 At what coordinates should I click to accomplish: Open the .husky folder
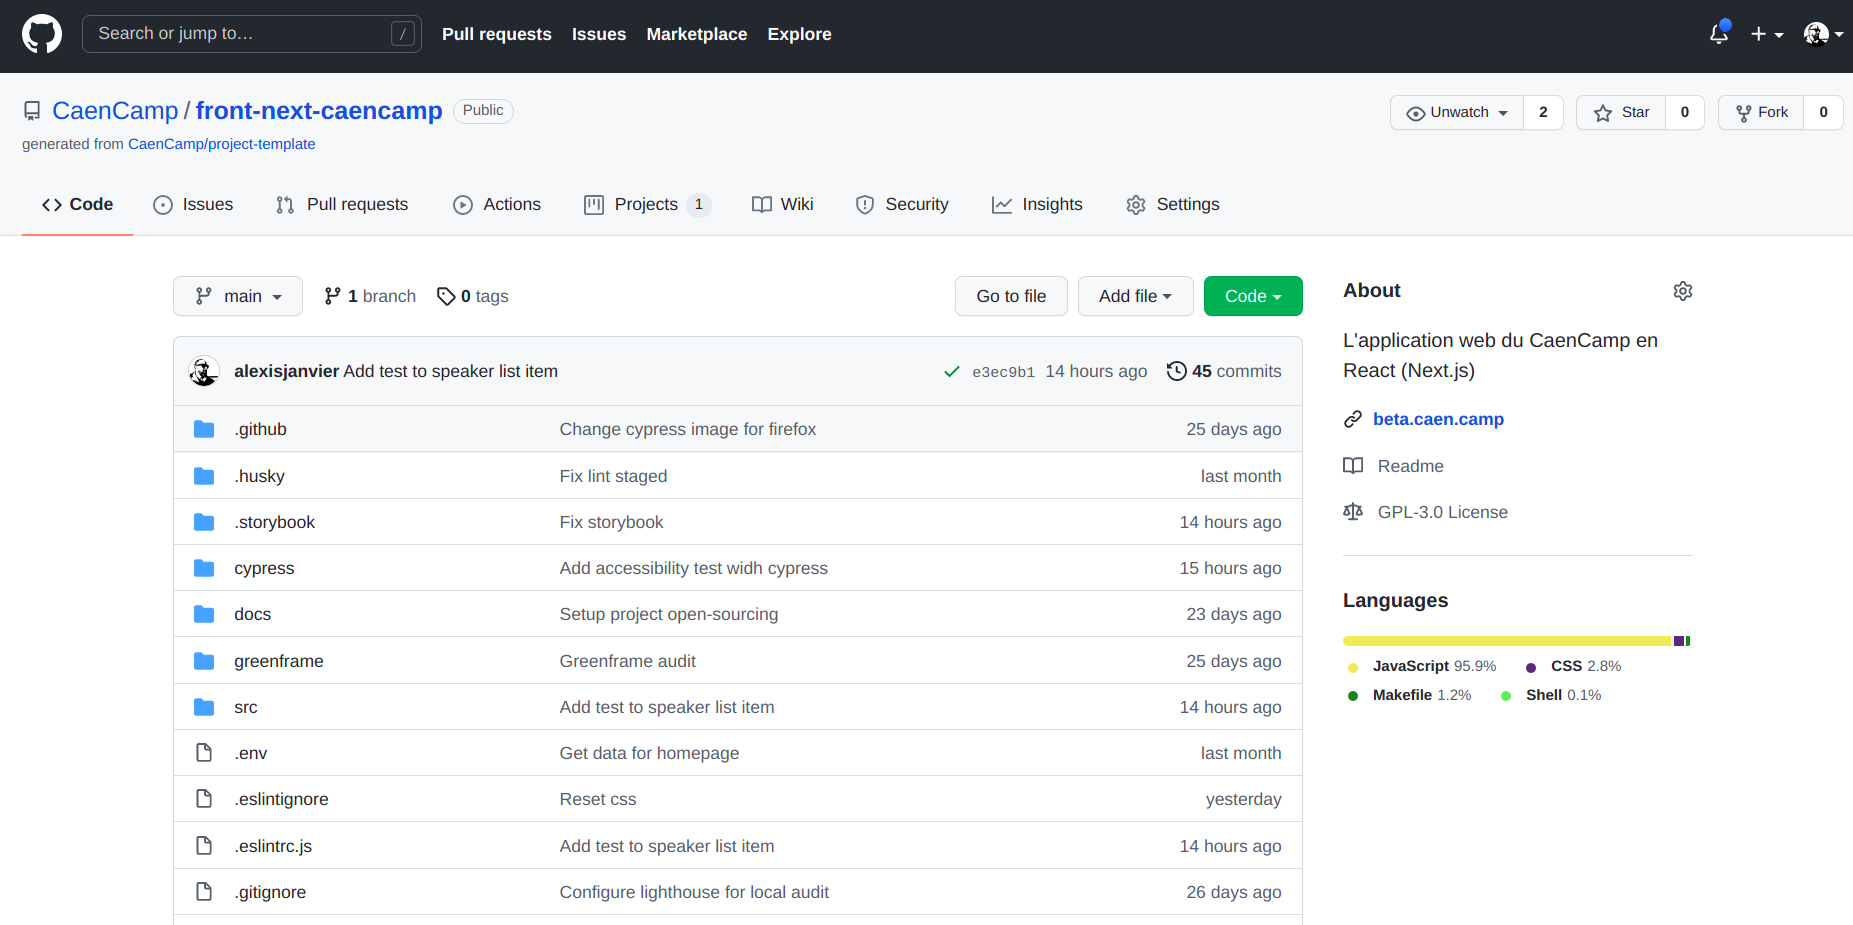260,476
